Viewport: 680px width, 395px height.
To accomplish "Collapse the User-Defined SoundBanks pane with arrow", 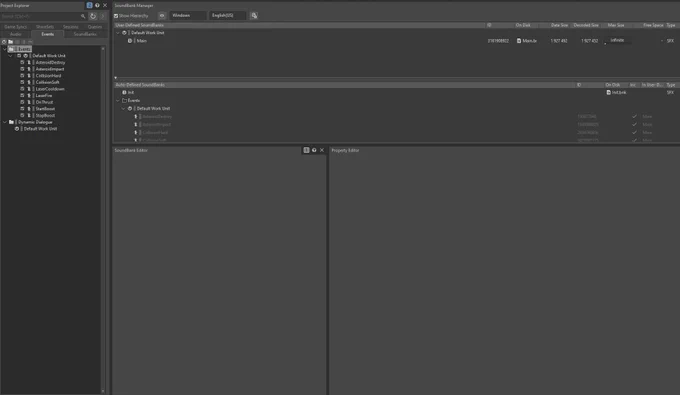I will point(115,78).
